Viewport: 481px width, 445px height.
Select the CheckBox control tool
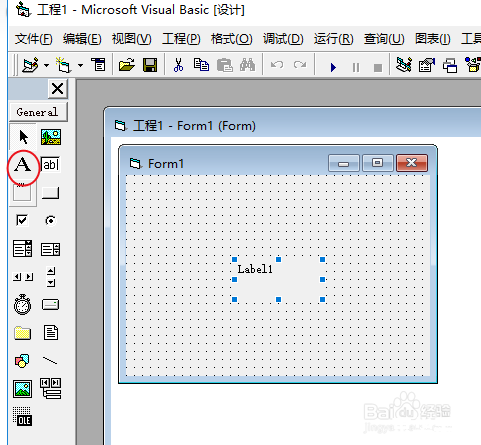[x=22, y=220]
